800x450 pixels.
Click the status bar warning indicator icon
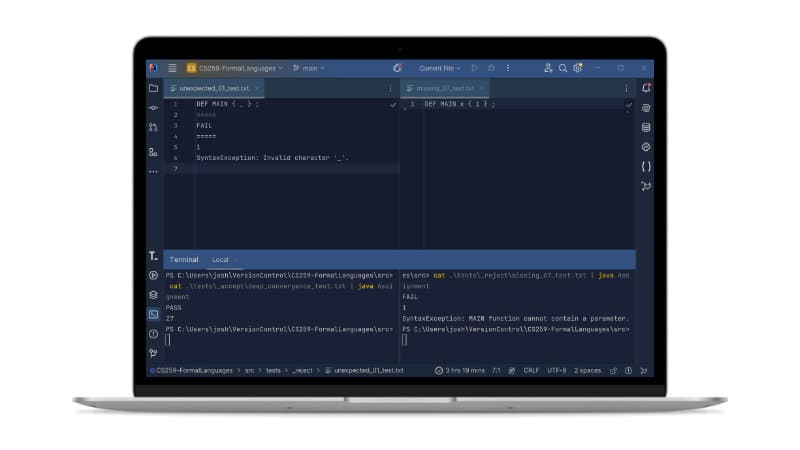coord(629,370)
